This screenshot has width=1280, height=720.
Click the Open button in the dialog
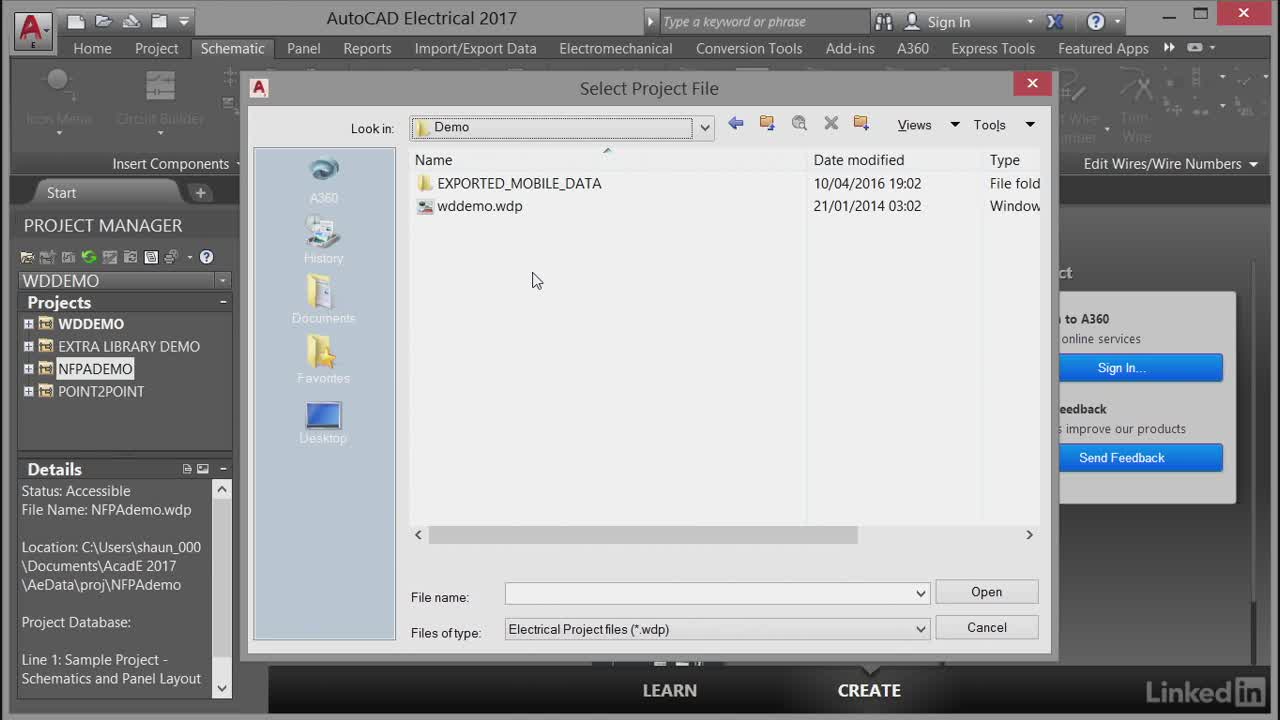pos(986,592)
